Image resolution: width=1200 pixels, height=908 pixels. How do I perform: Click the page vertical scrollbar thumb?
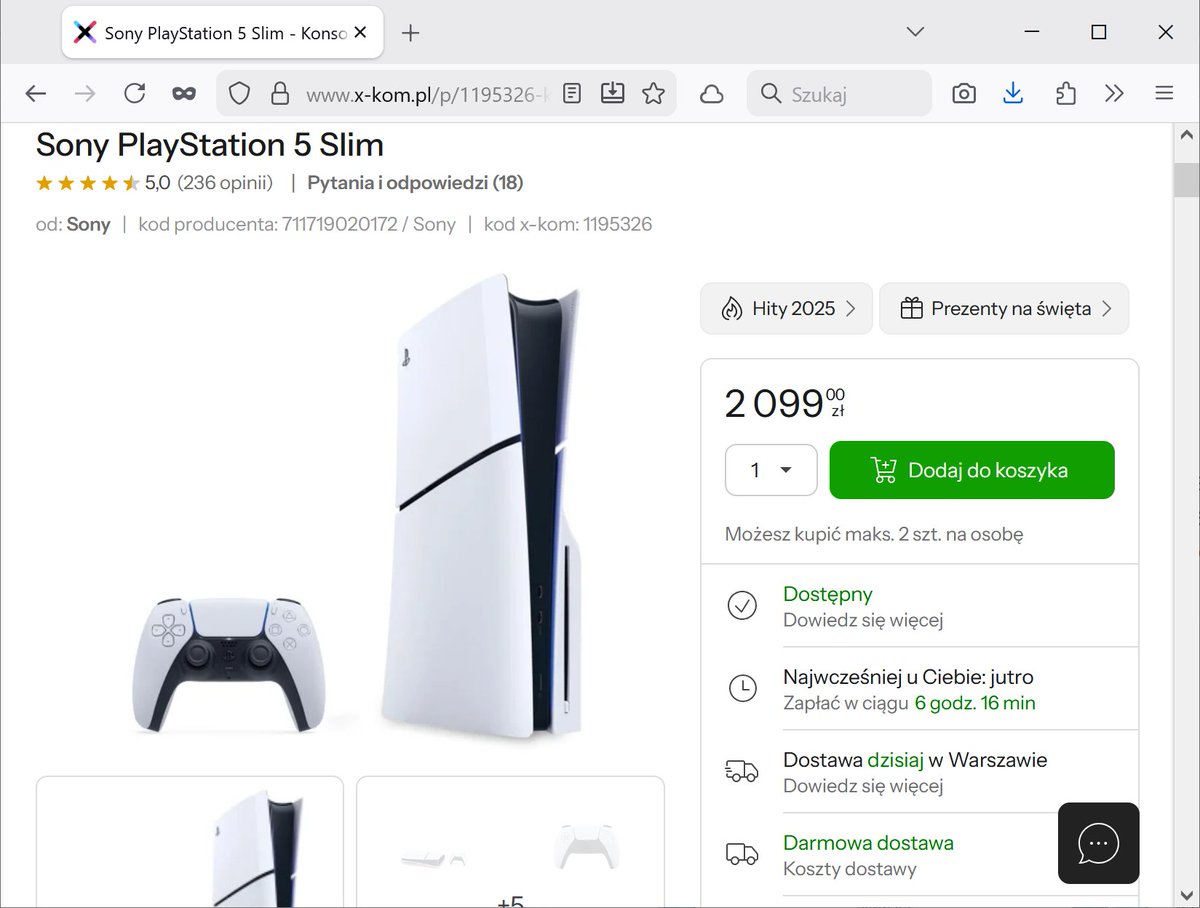(x=1186, y=180)
